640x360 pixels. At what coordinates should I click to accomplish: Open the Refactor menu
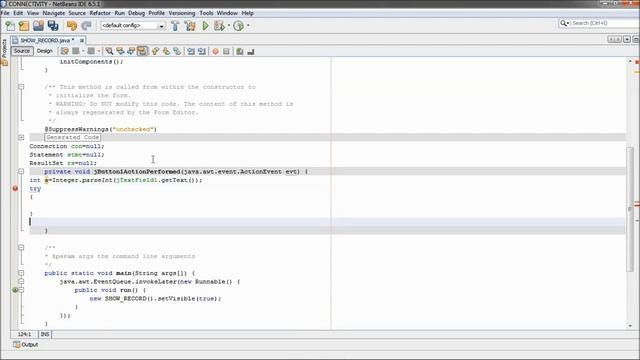coord(100,13)
